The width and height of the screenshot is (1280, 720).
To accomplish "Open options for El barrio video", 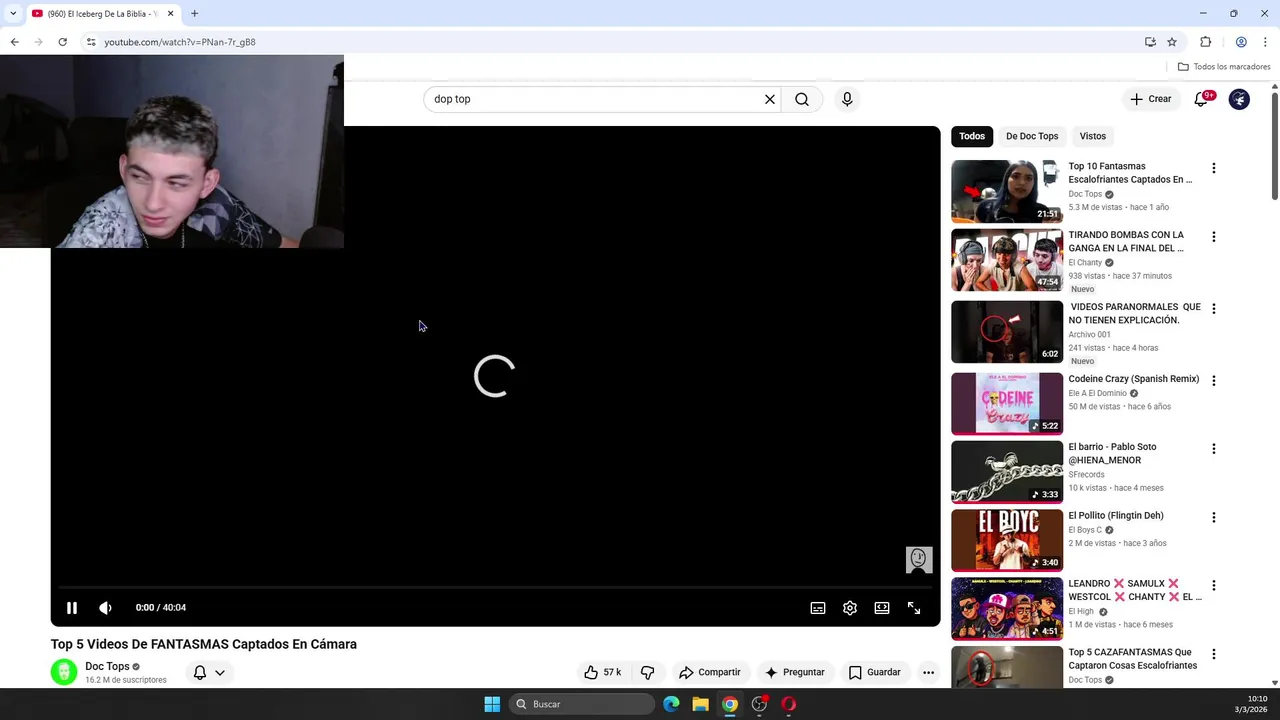I will 1214,449.
